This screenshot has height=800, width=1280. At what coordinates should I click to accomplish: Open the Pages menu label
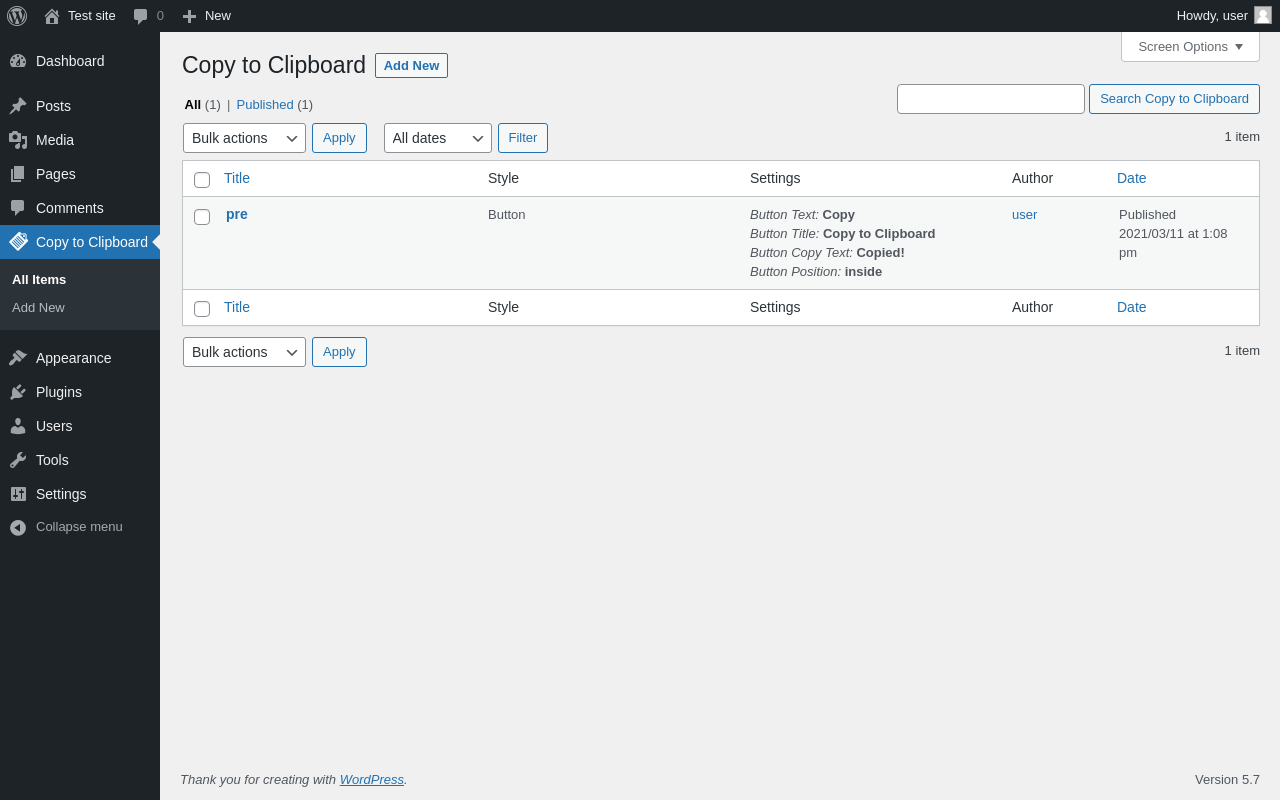(56, 174)
